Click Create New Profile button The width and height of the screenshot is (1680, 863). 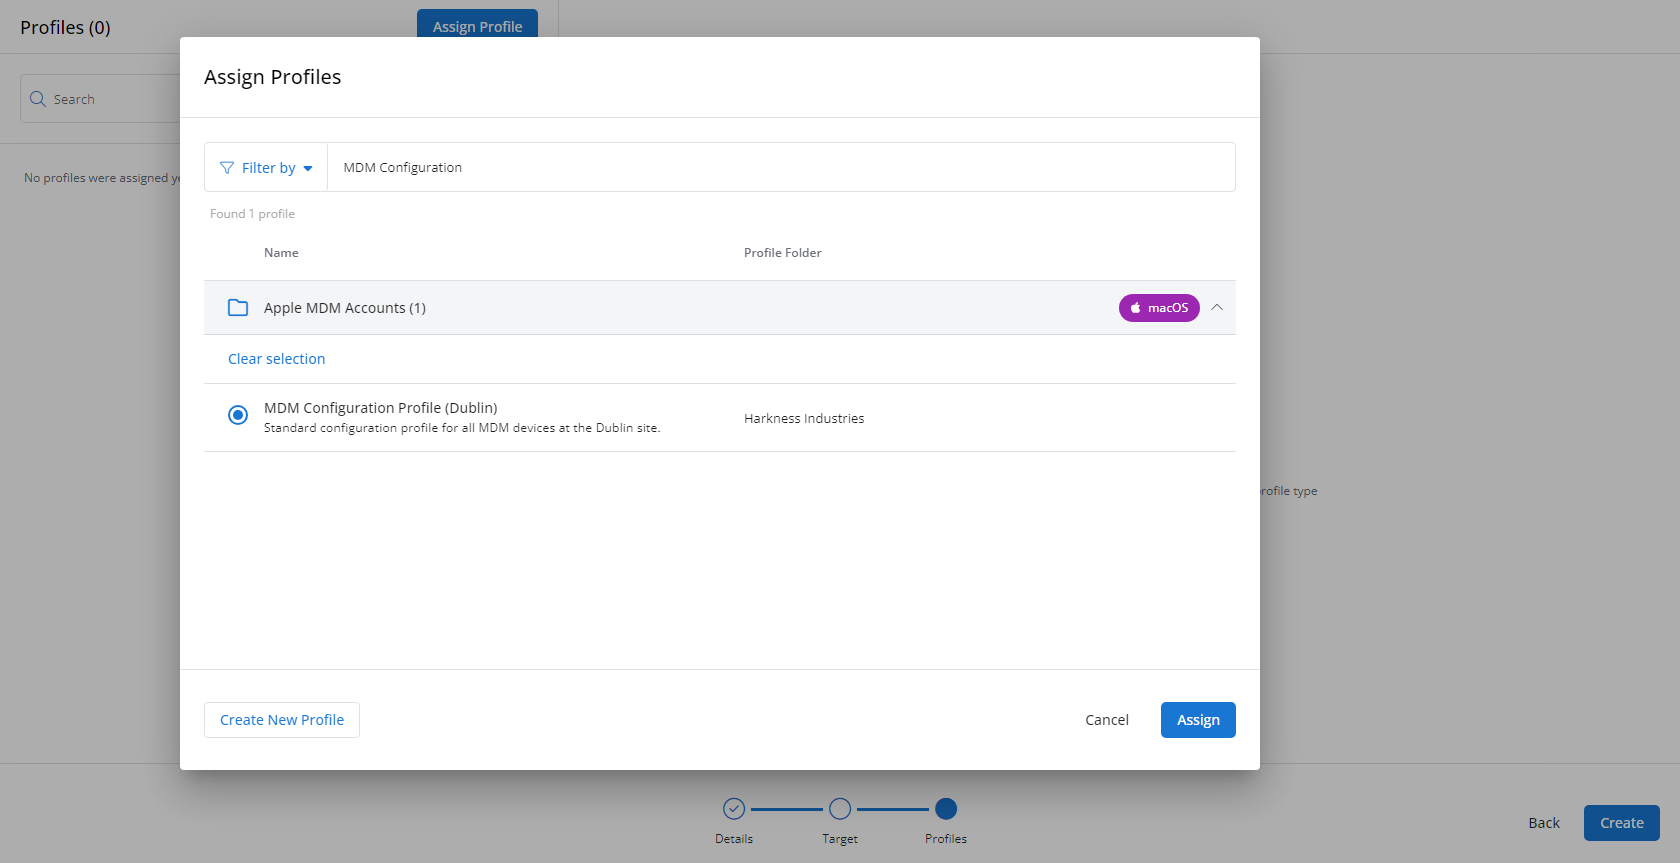tap(282, 720)
